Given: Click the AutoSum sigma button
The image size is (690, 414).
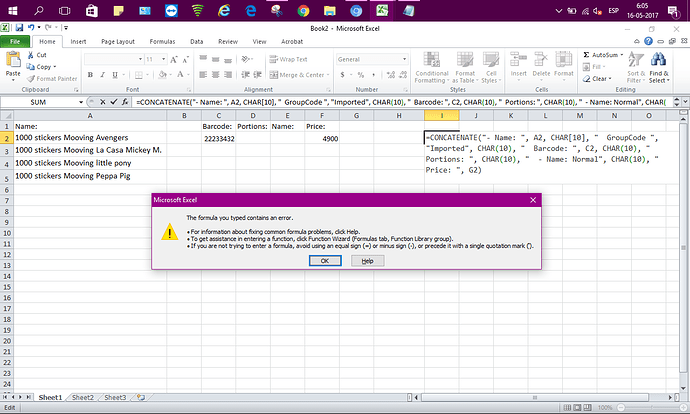Looking at the screenshot, I should tap(601, 55).
